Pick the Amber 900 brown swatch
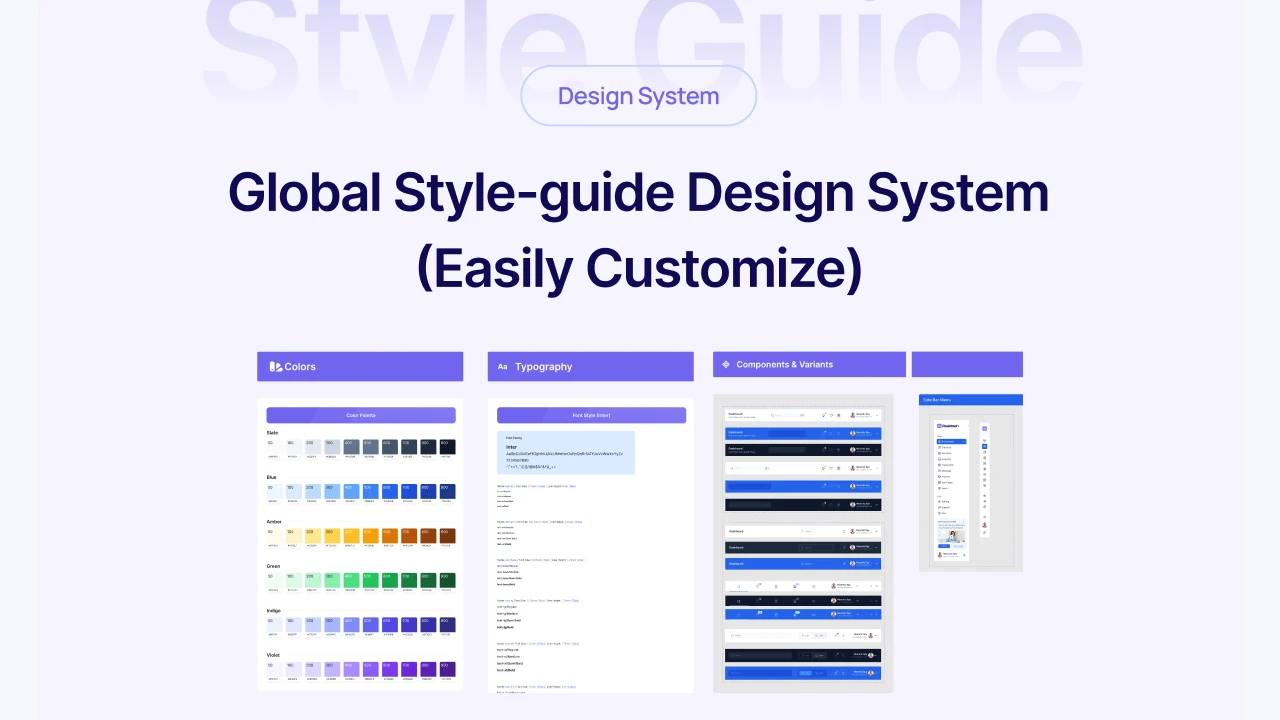 point(446,536)
